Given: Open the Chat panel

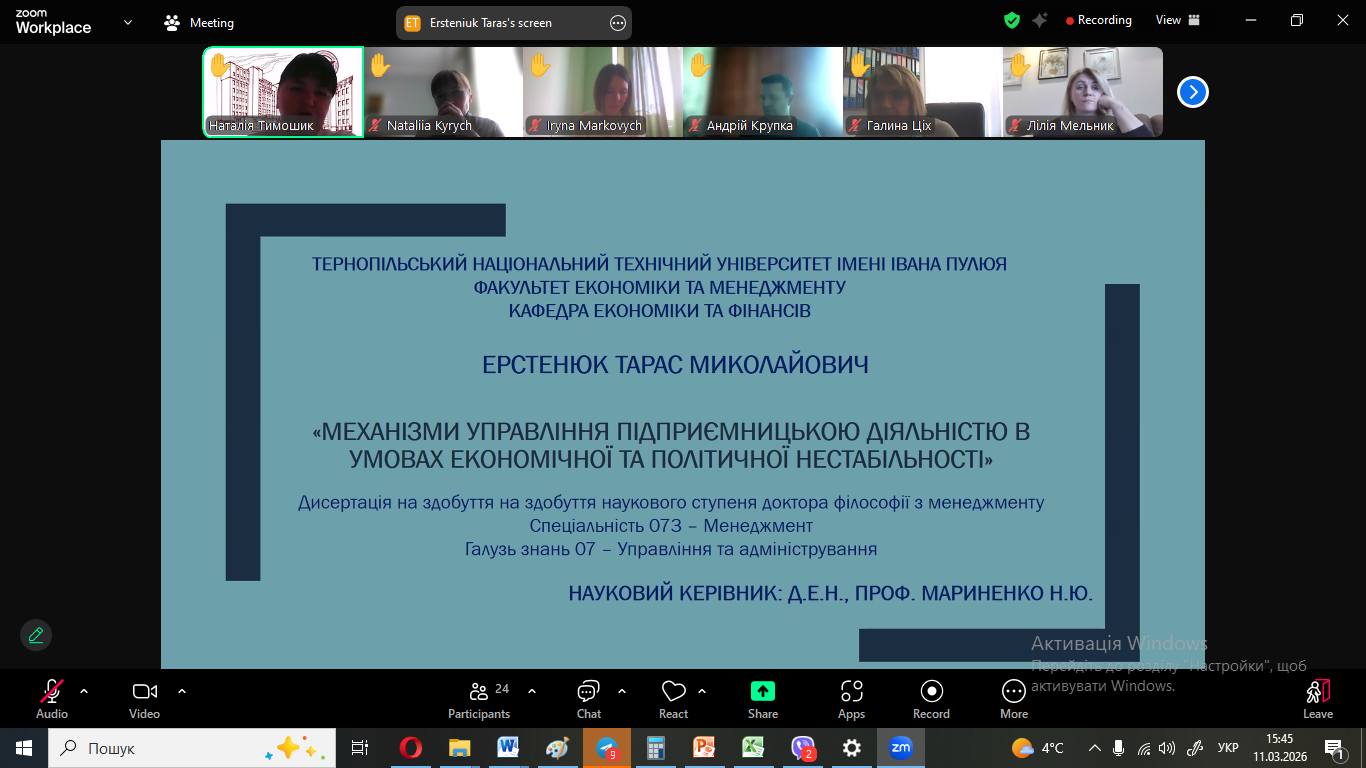Looking at the screenshot, I should tap(588, 699).
